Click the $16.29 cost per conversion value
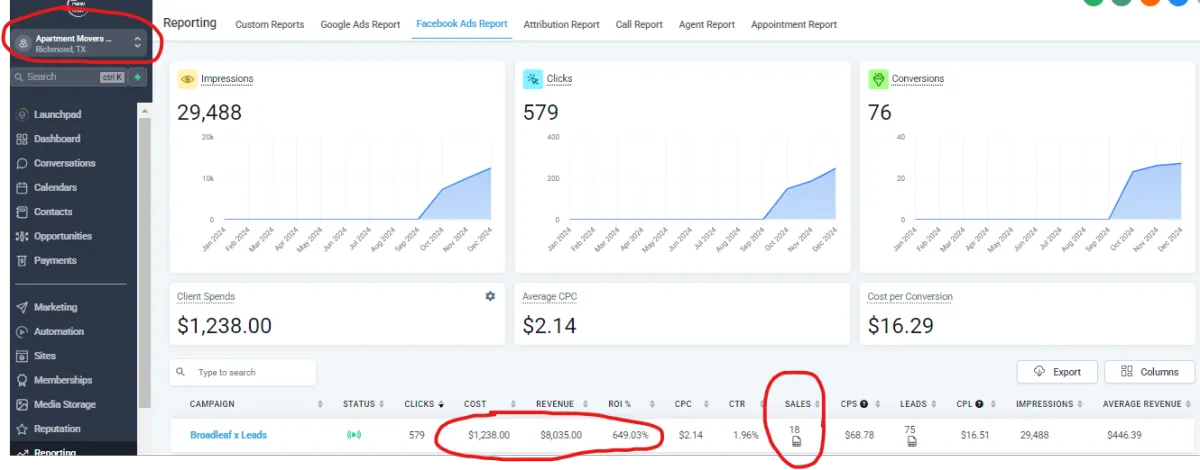Image resolution: width=1200 pixels, height=470 pixels. coord(901,325)
